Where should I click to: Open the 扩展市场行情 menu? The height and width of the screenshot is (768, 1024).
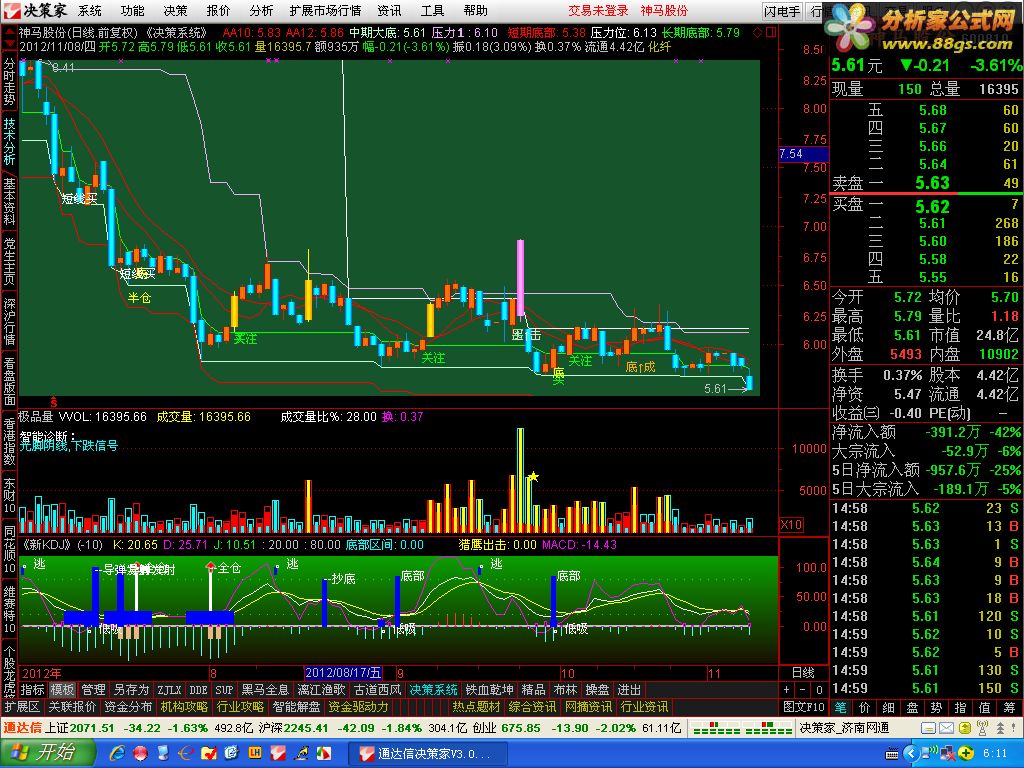(x=325, y=10)
